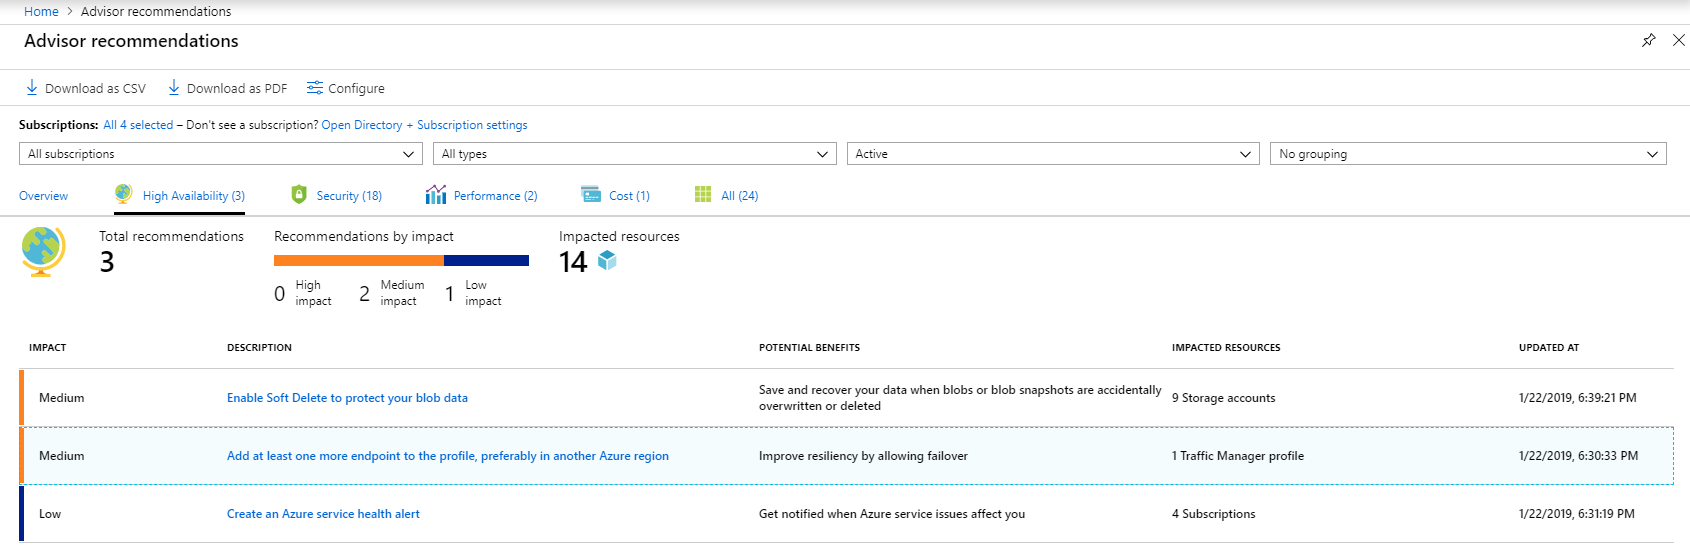Click the Security shield tab icon
The width and height of the screenshot is (1690, 558).
pos(299,194)
